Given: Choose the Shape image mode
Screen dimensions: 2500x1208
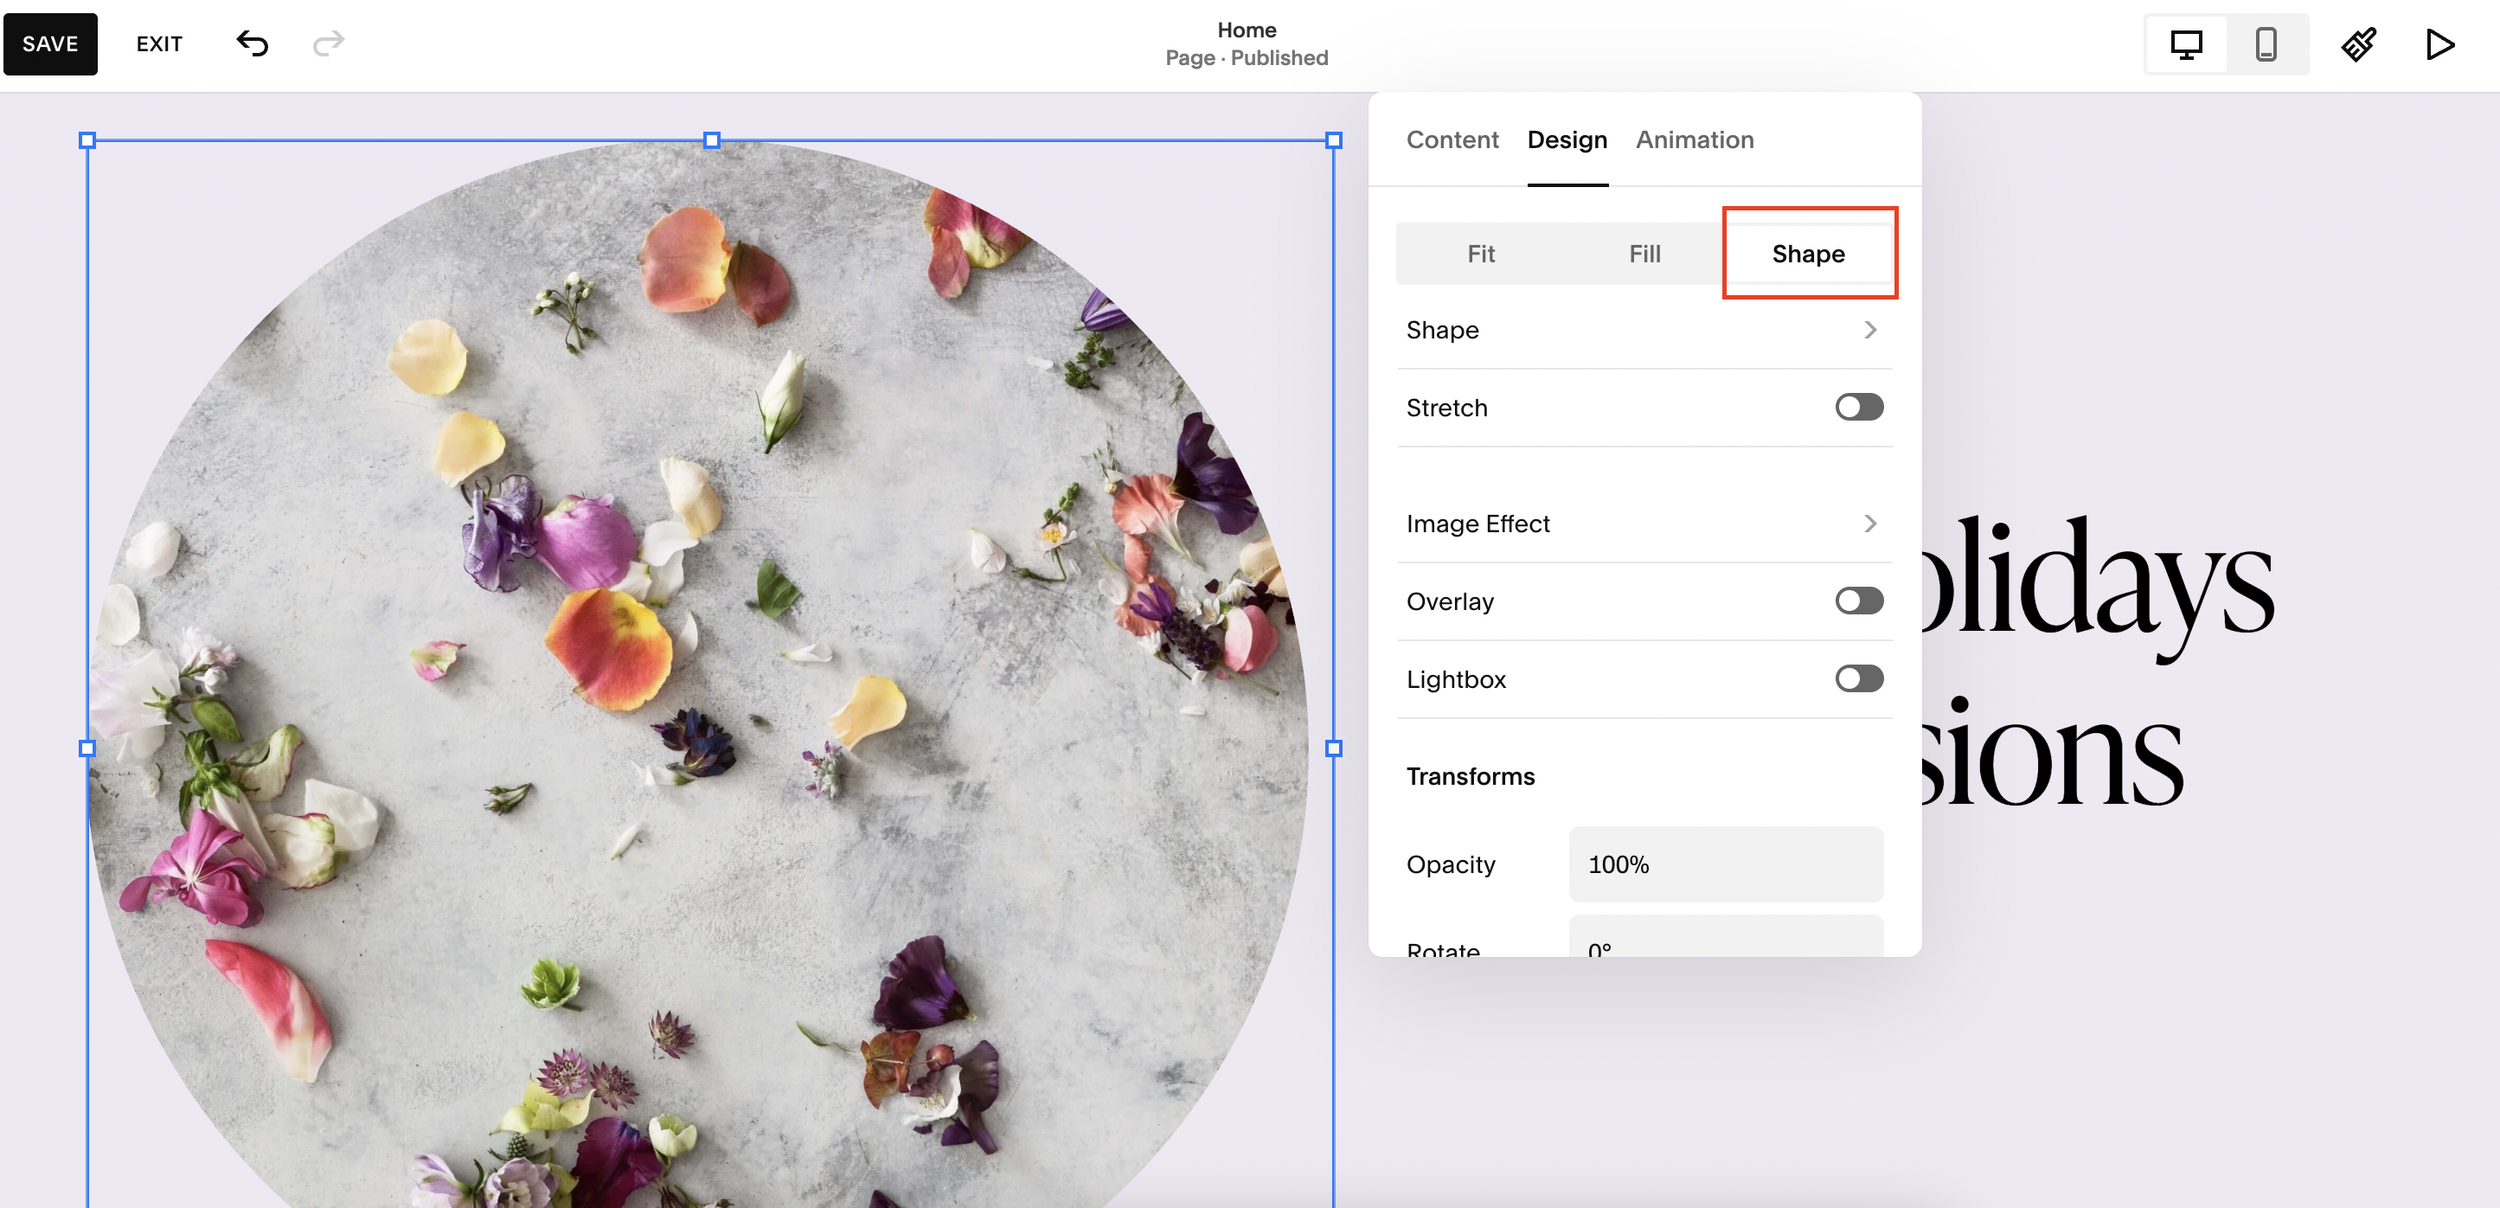Looking at the screenshot, I should [1808, 254].
